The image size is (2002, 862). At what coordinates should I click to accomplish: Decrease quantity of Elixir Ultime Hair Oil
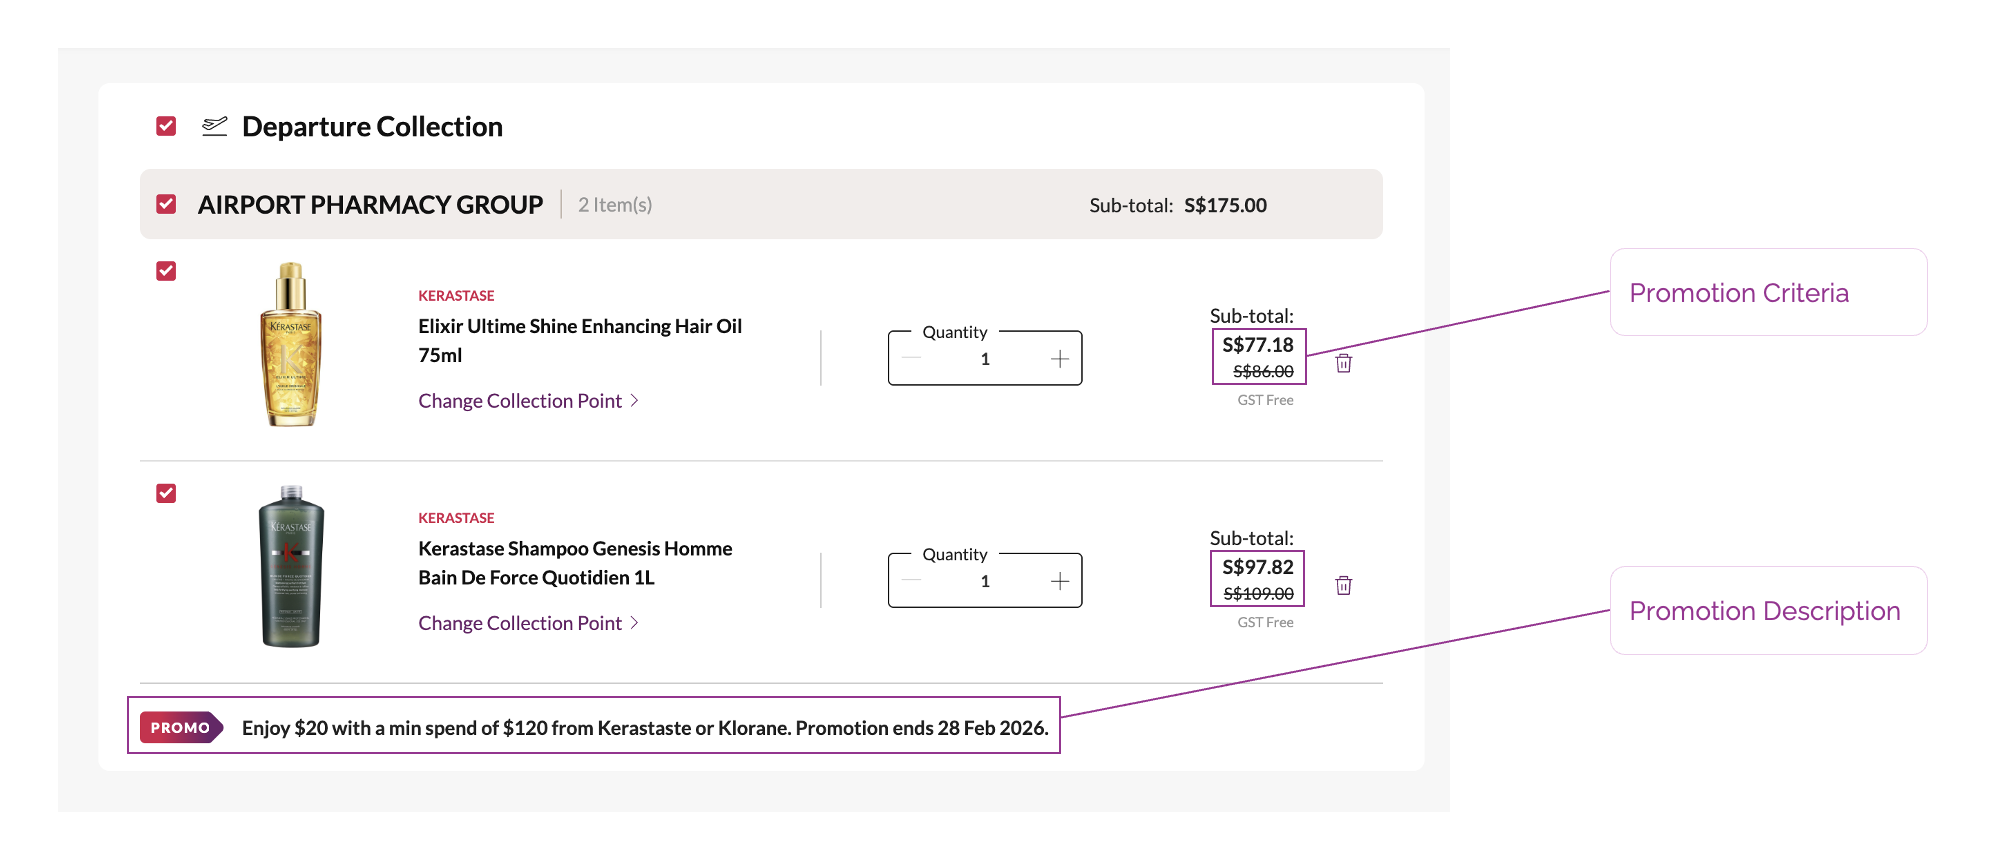coord(911,359)
